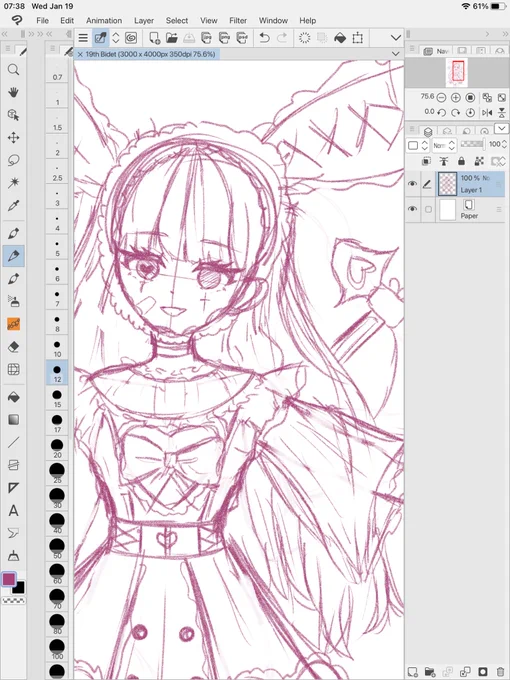Select the Zoom magnifier tool

click(13, 70)
